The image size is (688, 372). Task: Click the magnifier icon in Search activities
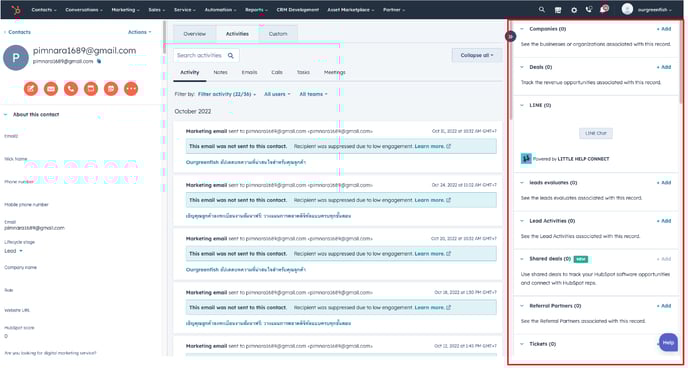pos(231,56)
